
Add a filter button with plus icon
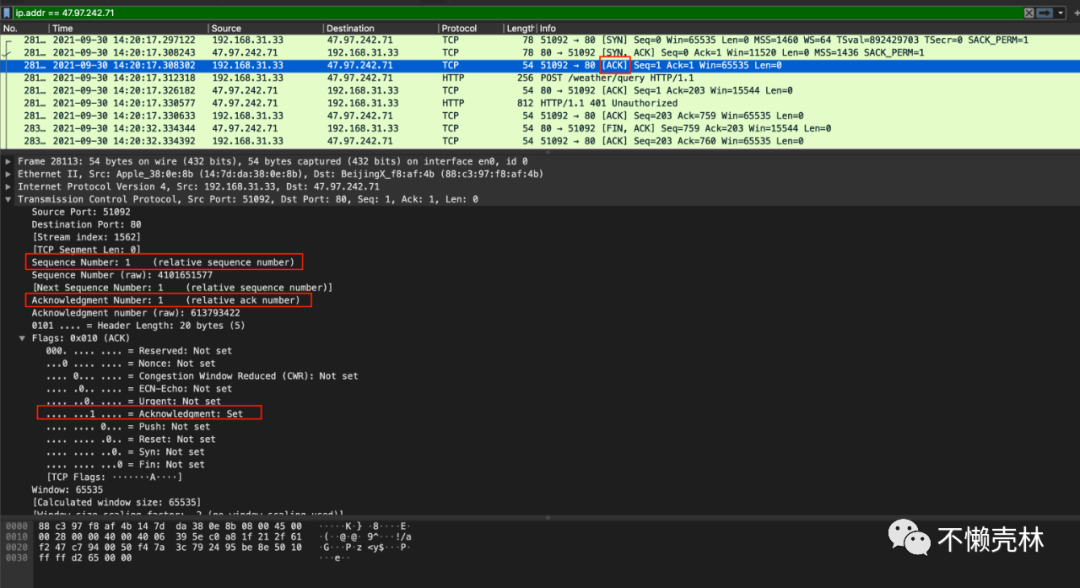[1076, 12]
